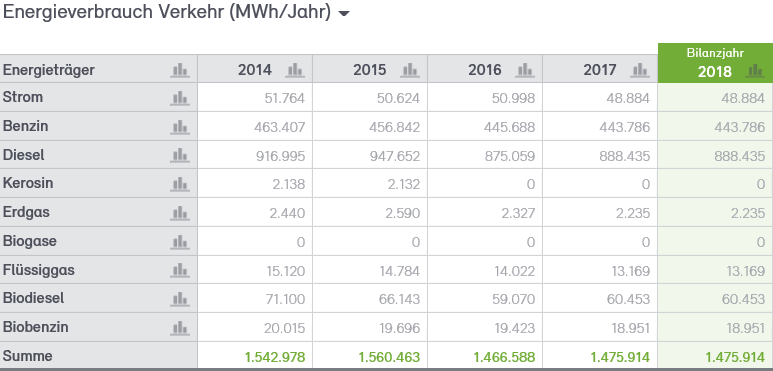
Task: Select the Energieträger column header label
Action: pyautogui.click(x=48, y=70)
